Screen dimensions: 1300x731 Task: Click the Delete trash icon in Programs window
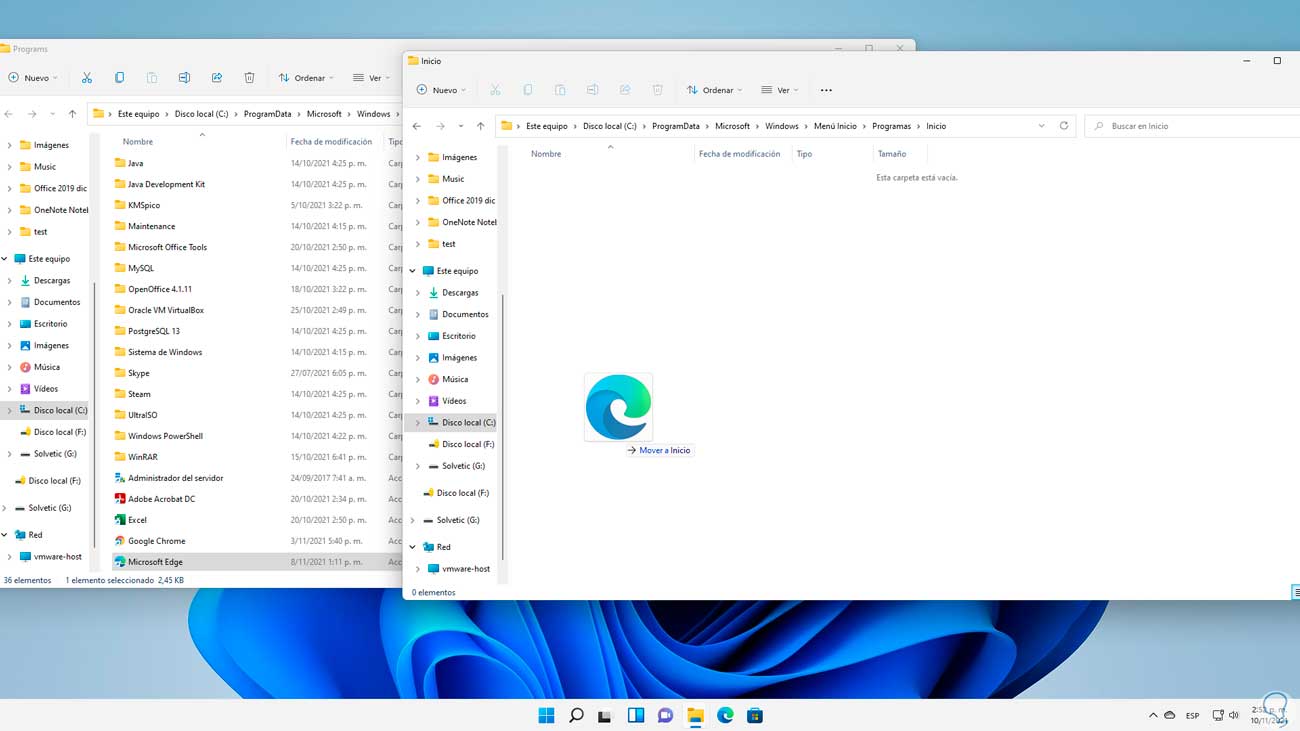[x=249, y=78]
